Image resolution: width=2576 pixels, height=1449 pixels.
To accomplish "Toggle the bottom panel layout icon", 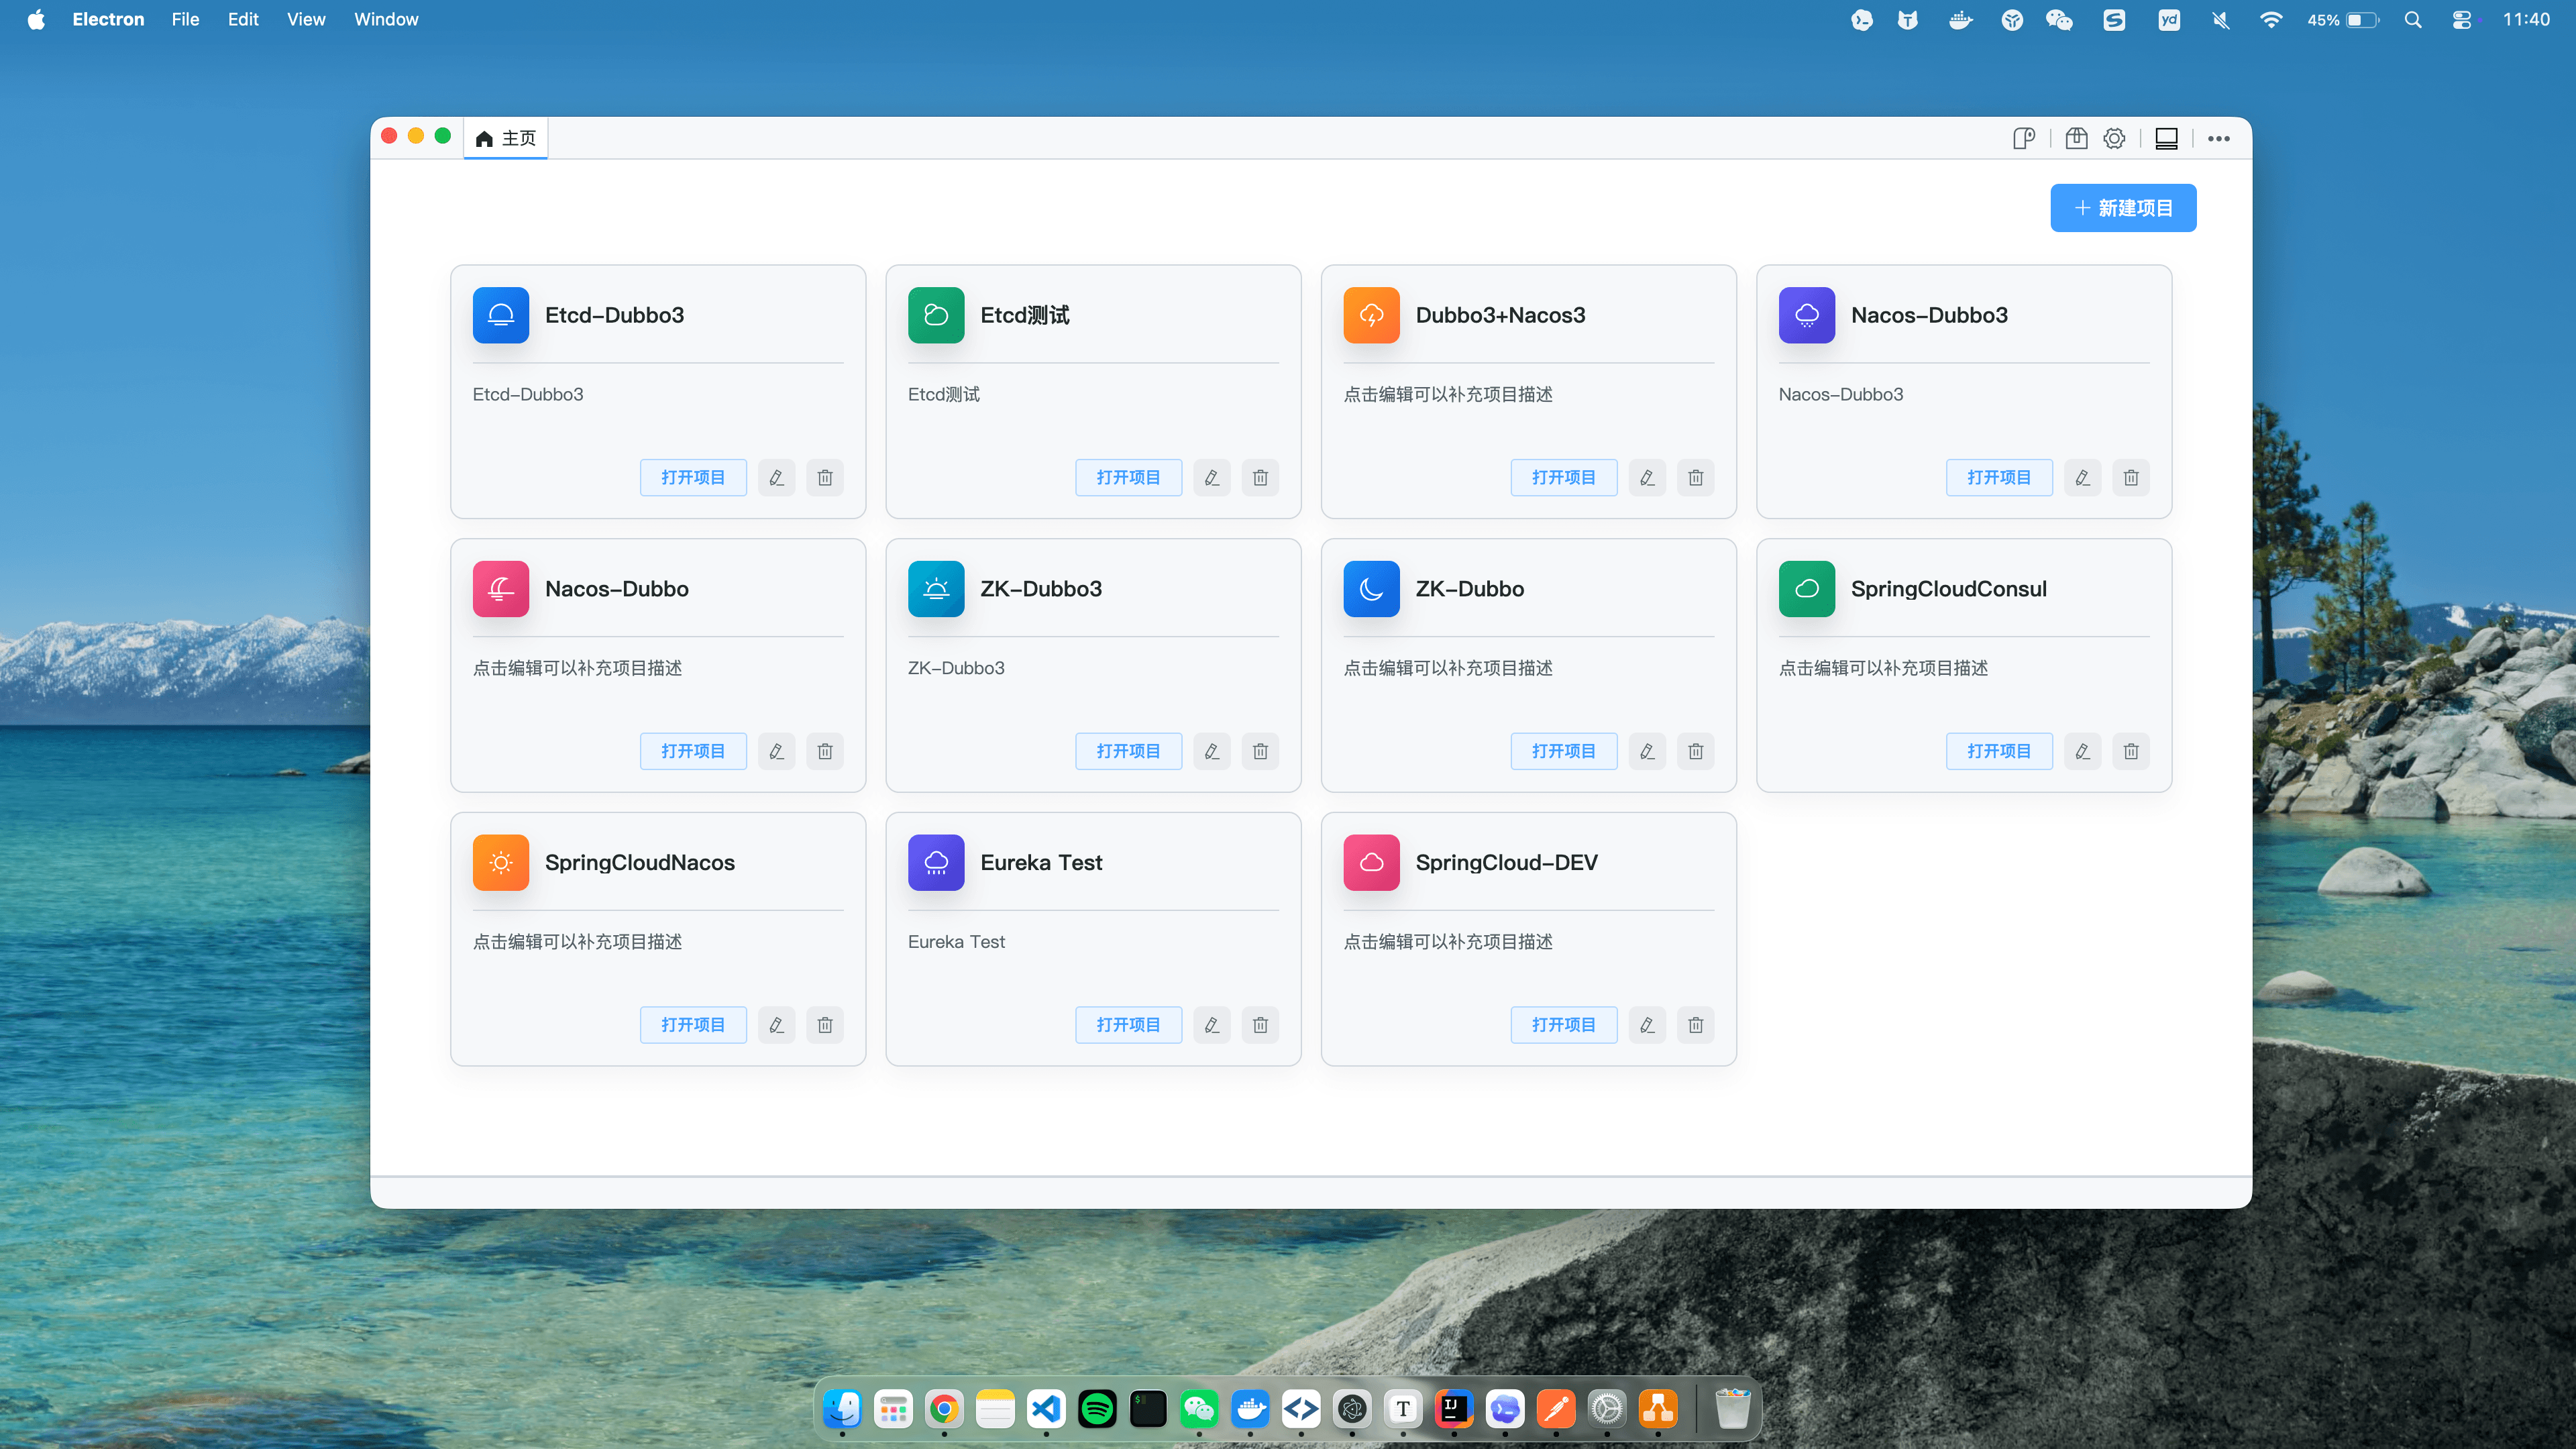I will pos(2166,138).
